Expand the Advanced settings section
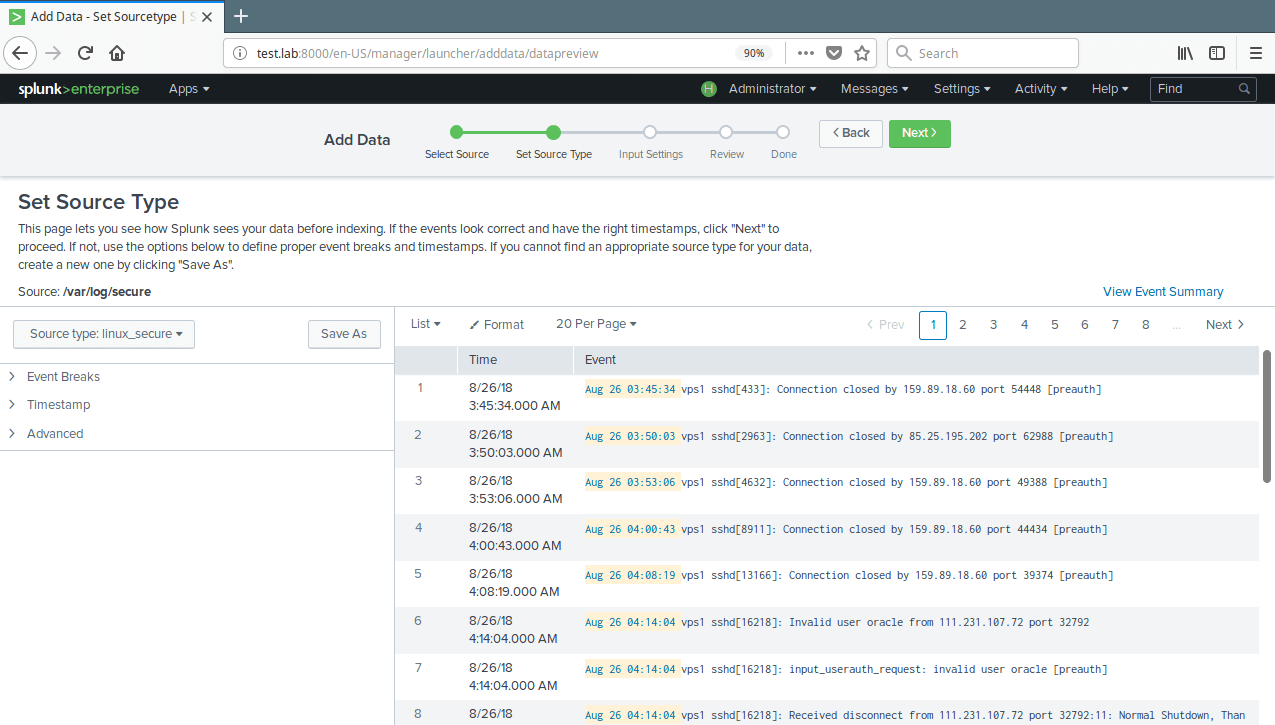Viewport: 1275px width, 725px height. (x=55, y=434)
